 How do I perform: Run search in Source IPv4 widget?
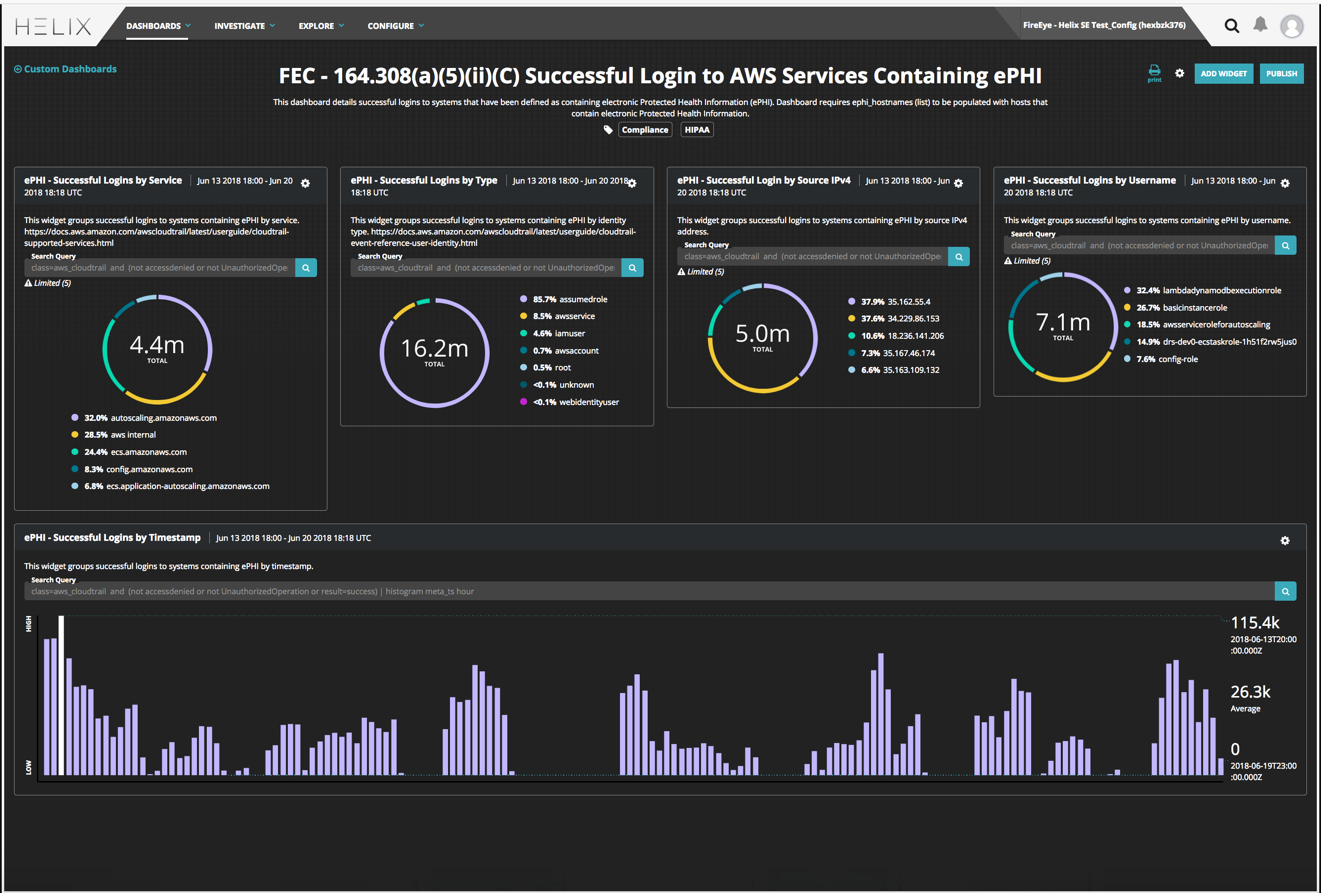[x=959, y=257]
